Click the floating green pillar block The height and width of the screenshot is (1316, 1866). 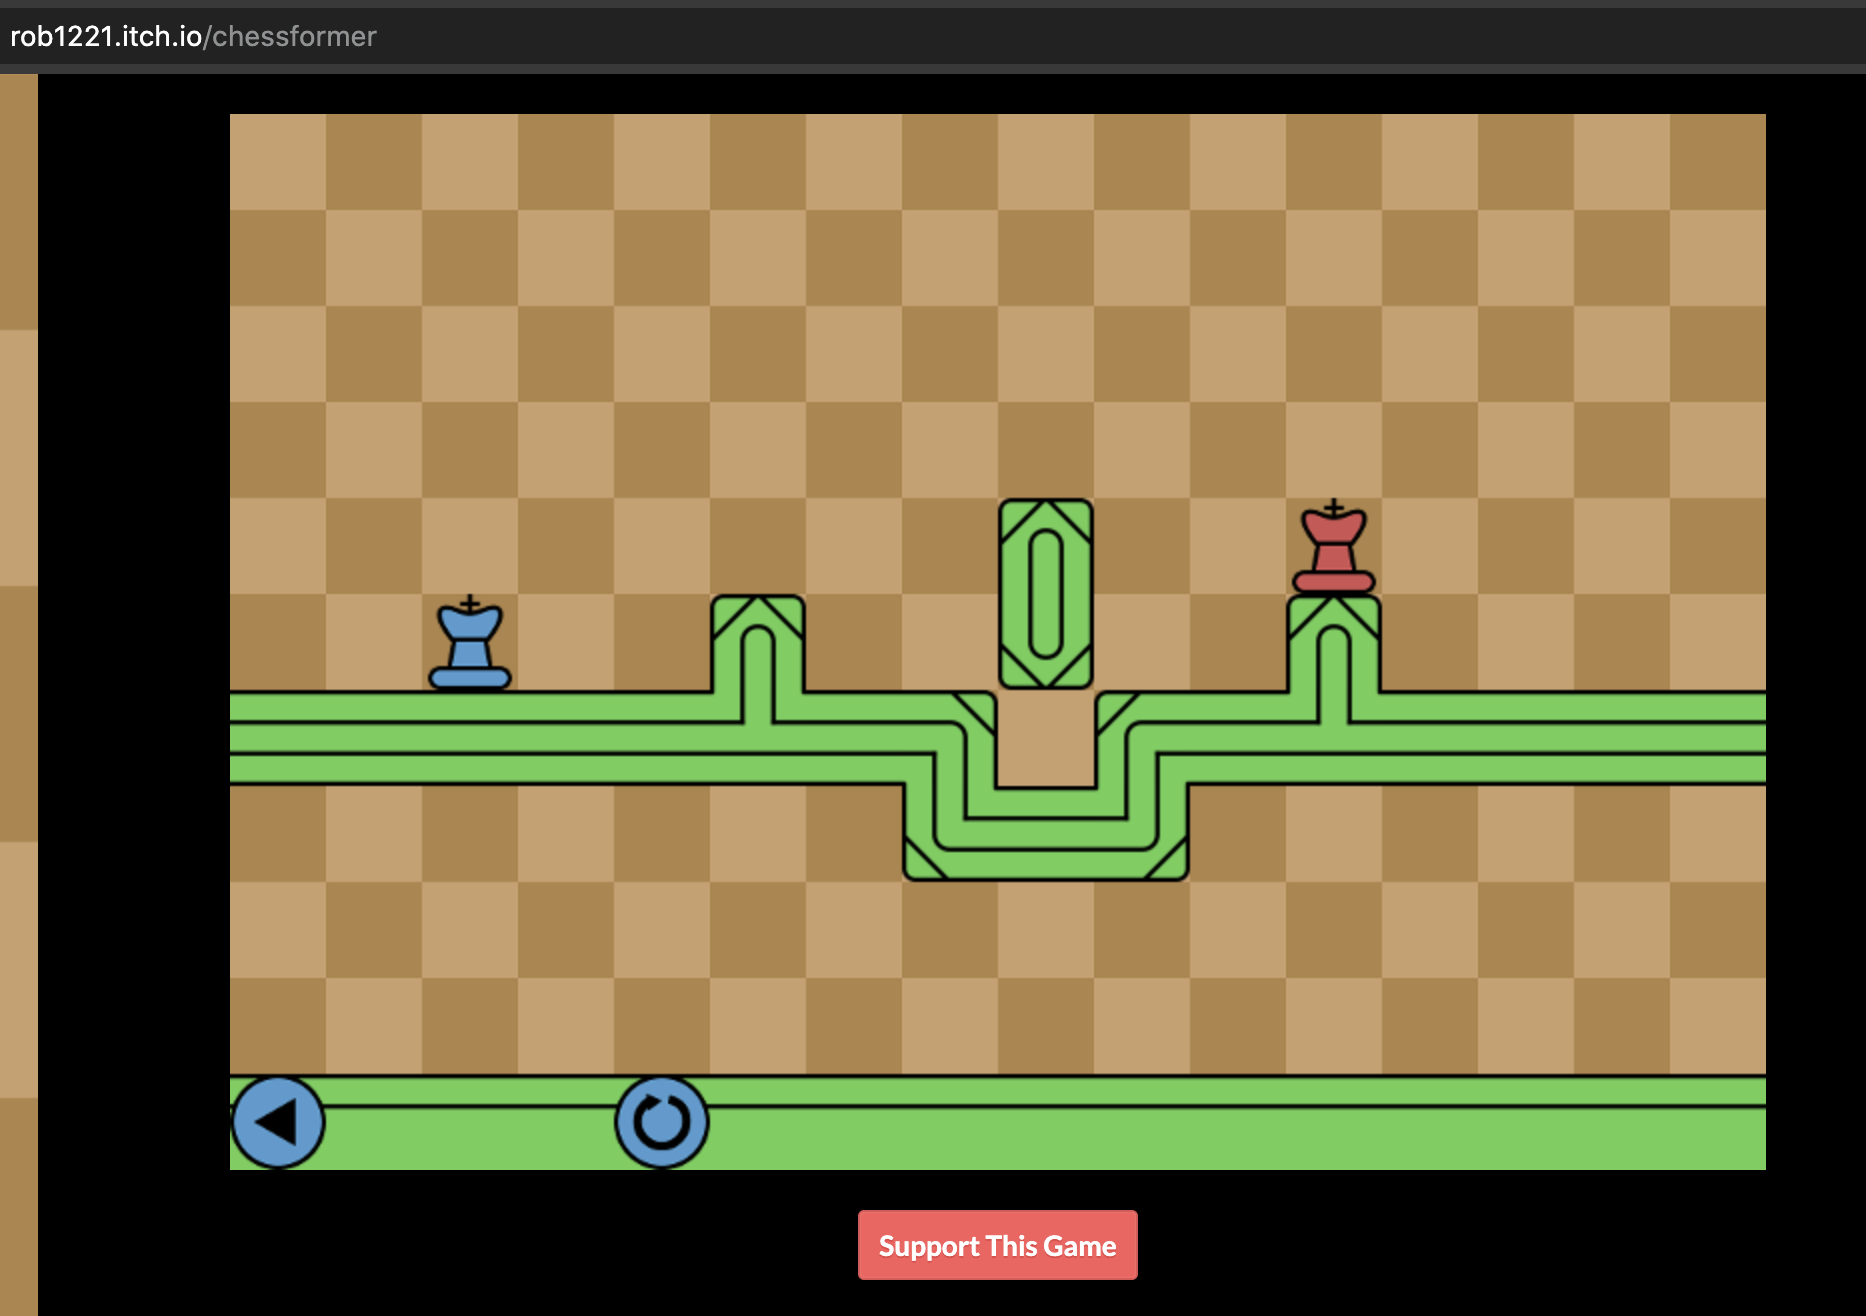(x=1045, y=594)
